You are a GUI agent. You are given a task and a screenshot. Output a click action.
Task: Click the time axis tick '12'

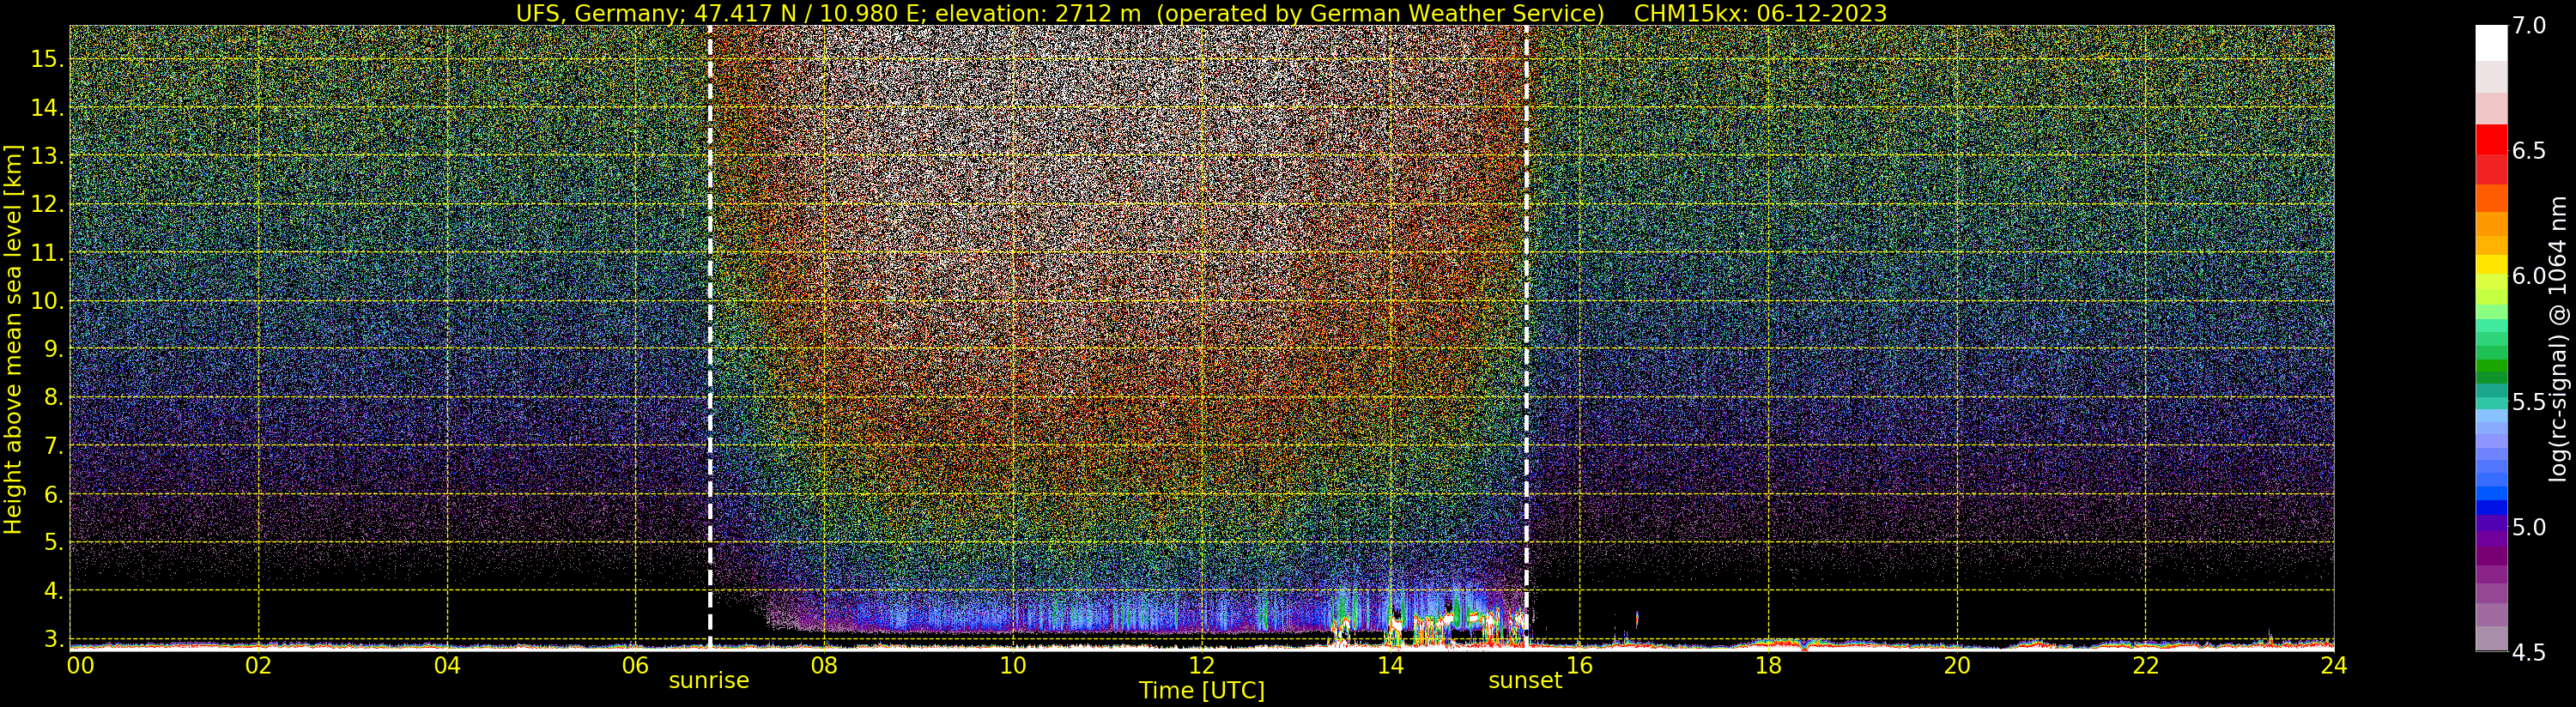coord(1202,665)
